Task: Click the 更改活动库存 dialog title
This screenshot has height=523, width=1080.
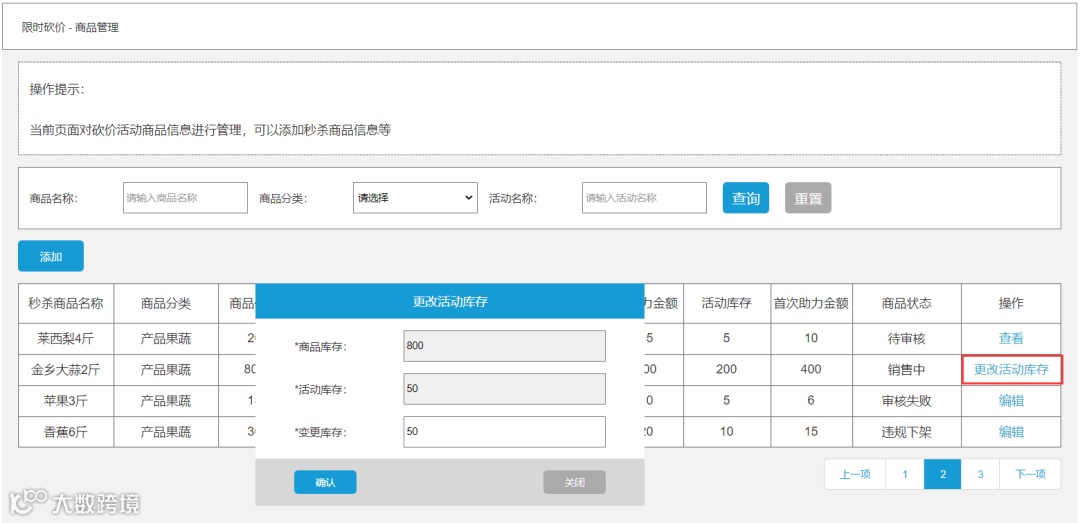Action: click(450, 301)
